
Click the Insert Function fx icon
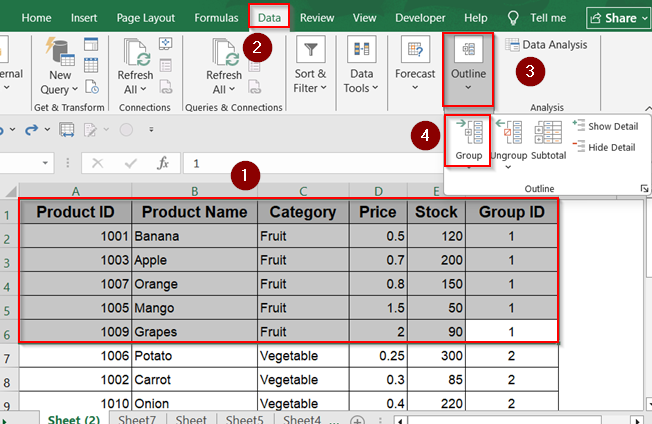pyautogui.click(x=163, y=163)
